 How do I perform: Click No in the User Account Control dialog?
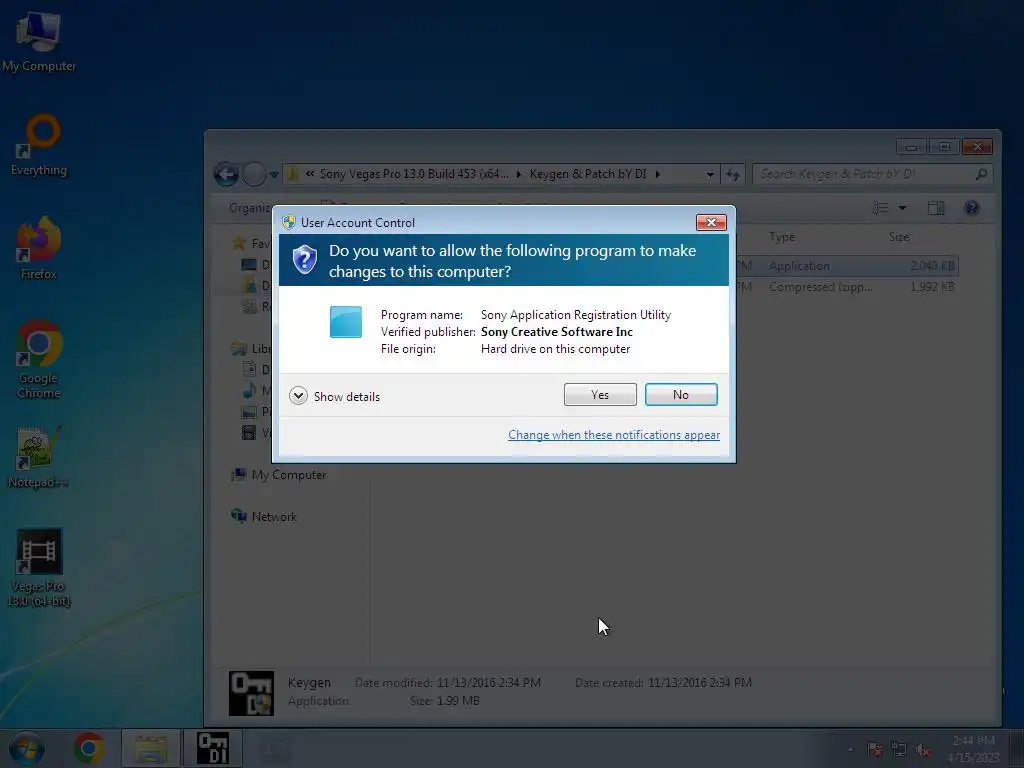tap(680, 394)
